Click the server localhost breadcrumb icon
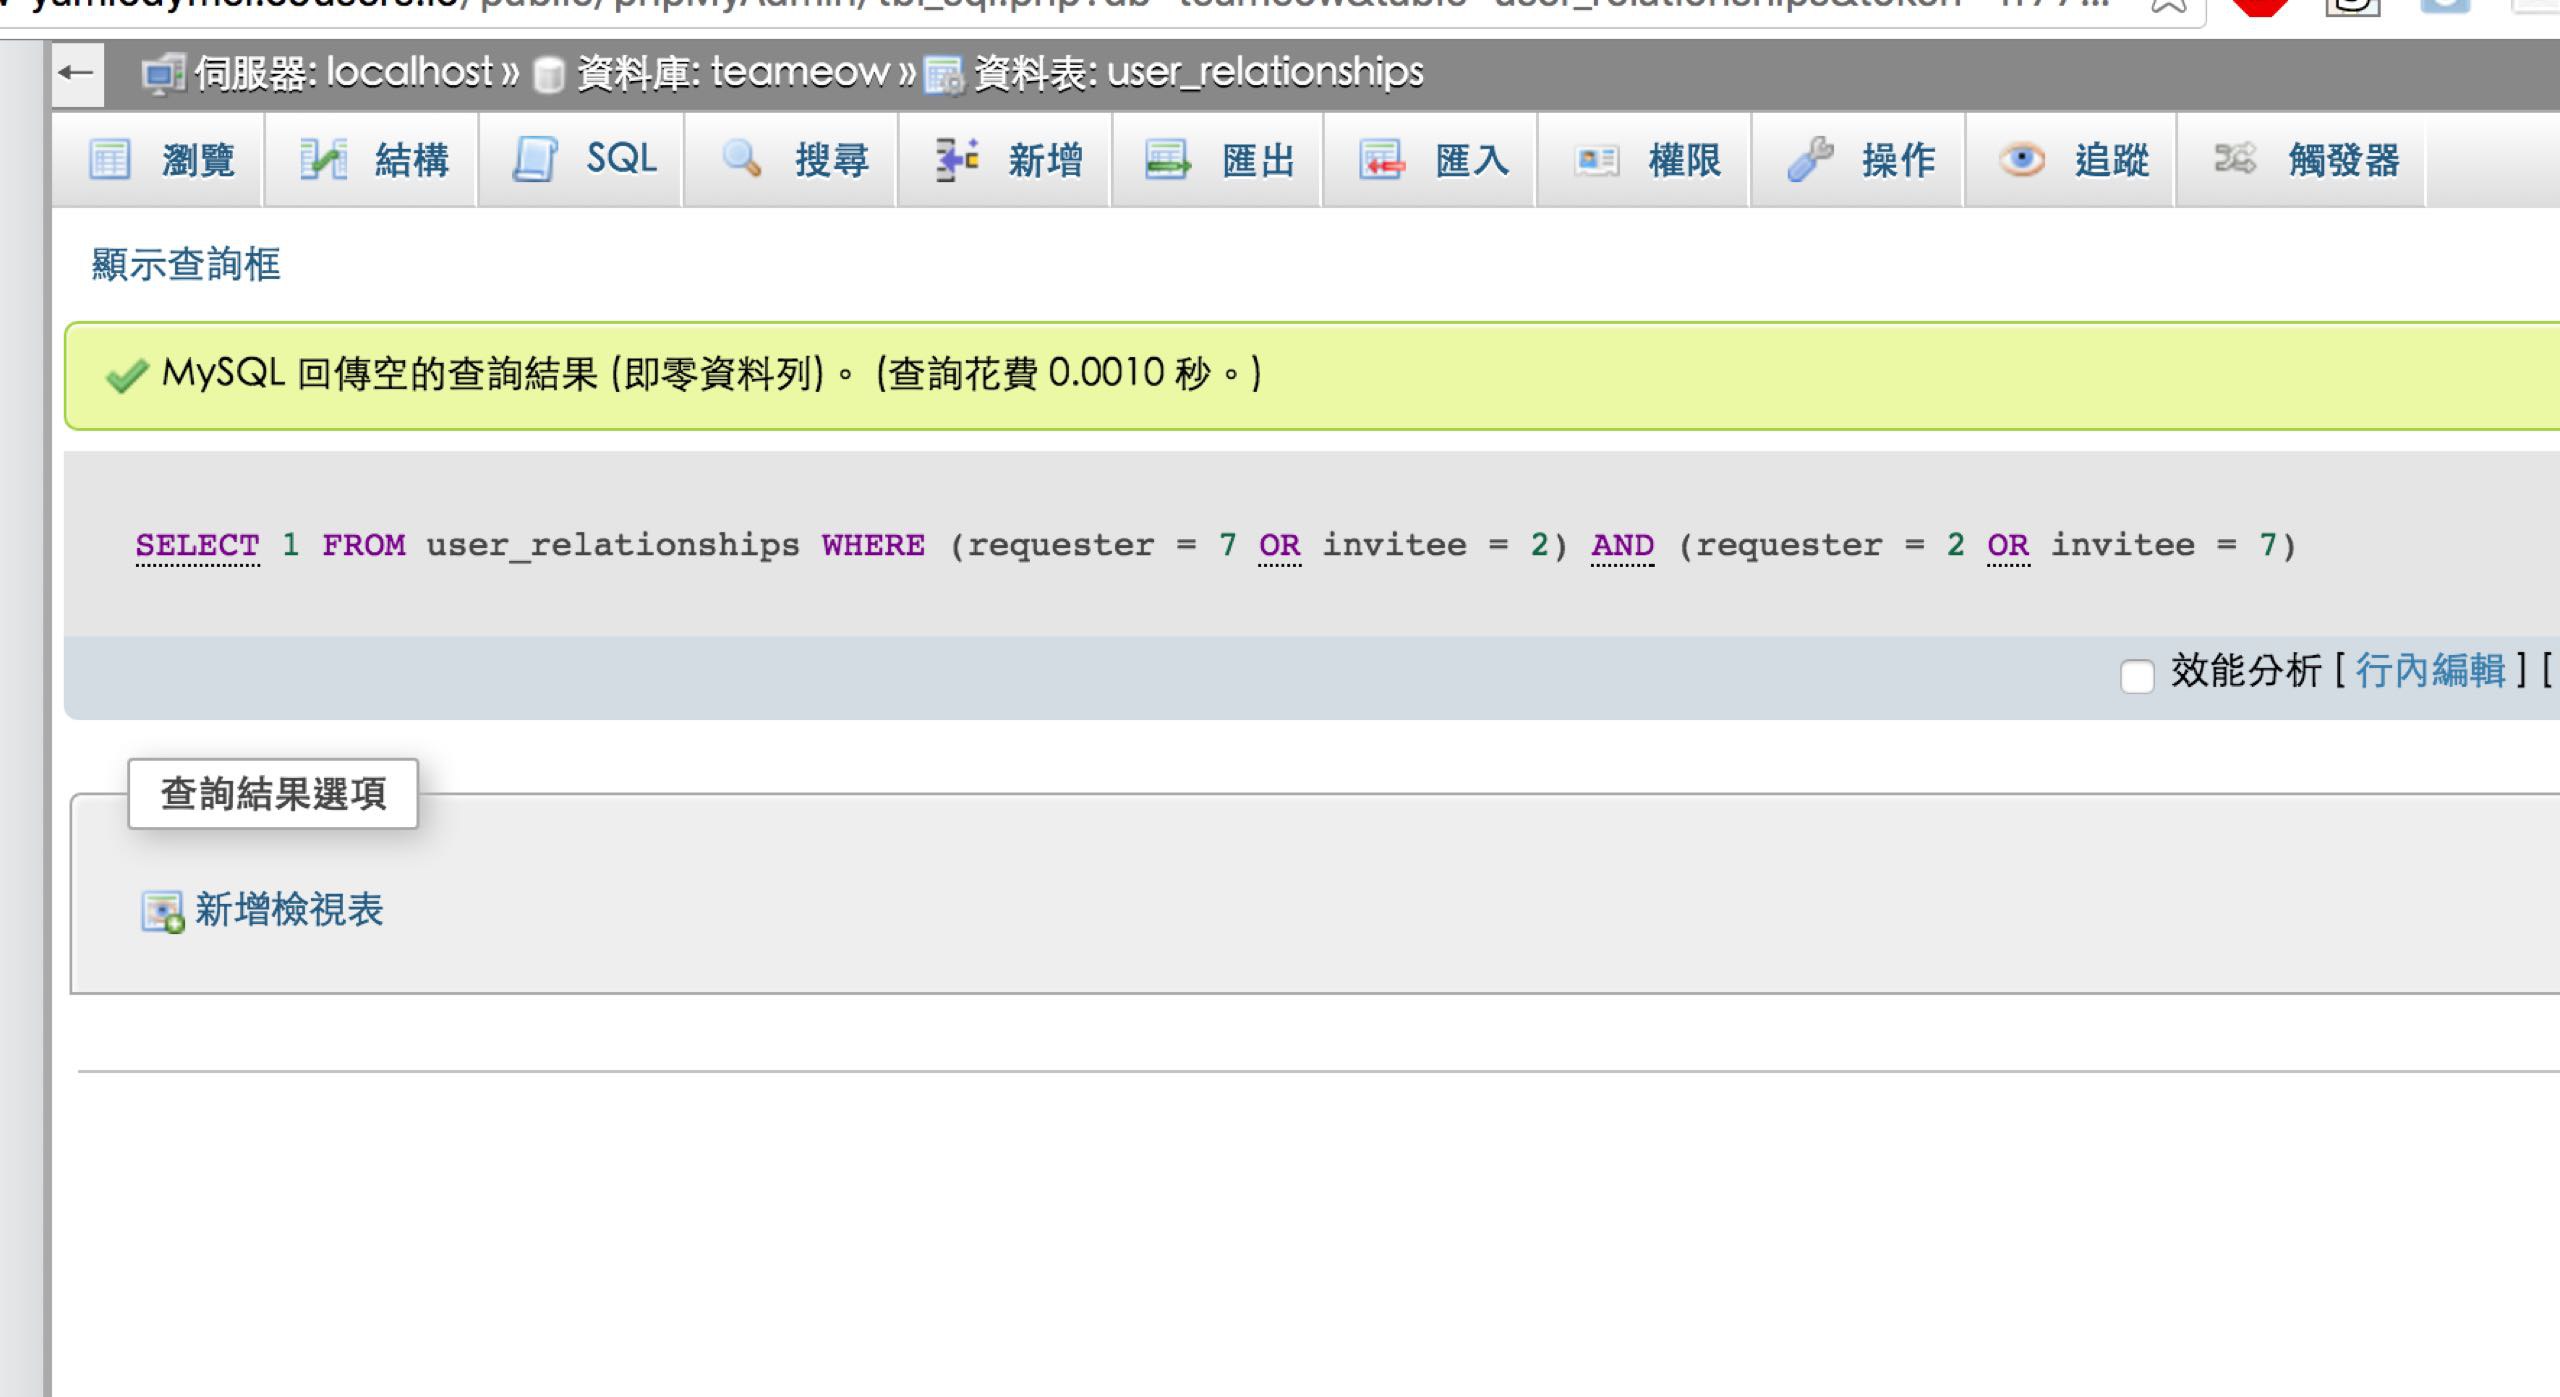The width and height of the screenshot is (2560, 1397). coord(162,75)
